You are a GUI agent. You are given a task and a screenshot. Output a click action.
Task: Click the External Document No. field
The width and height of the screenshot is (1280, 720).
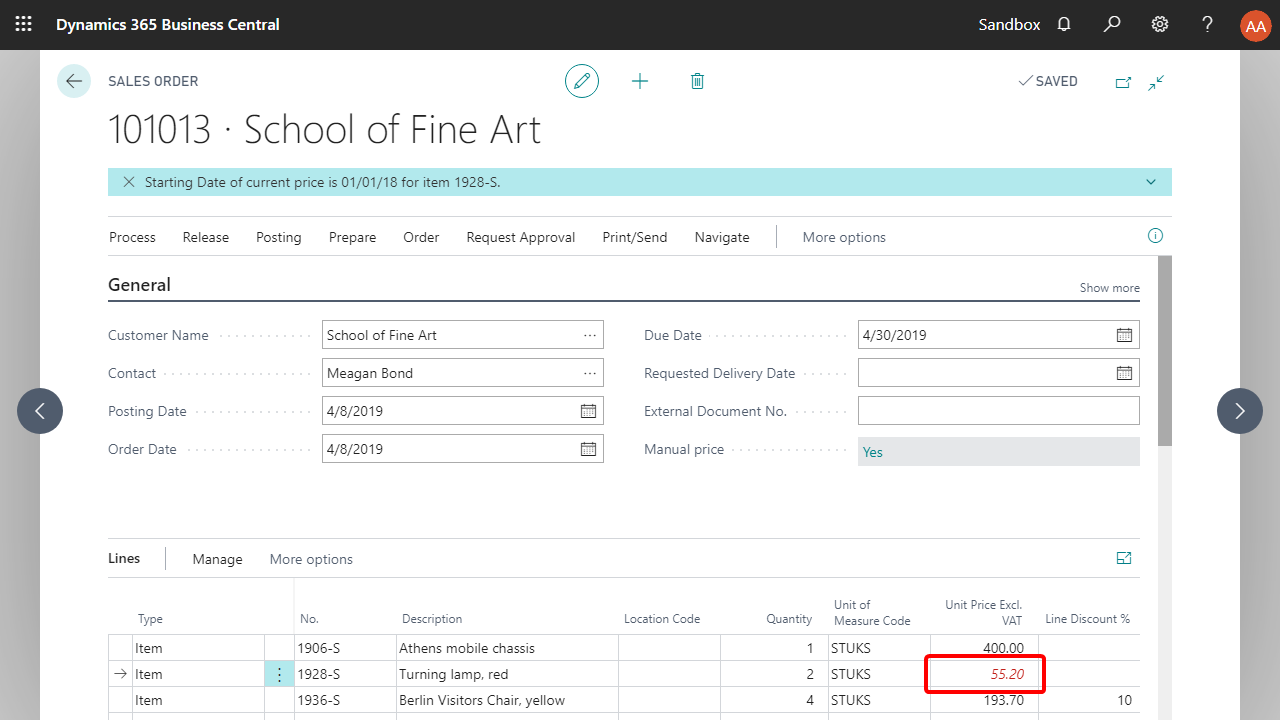click(998, 411)
